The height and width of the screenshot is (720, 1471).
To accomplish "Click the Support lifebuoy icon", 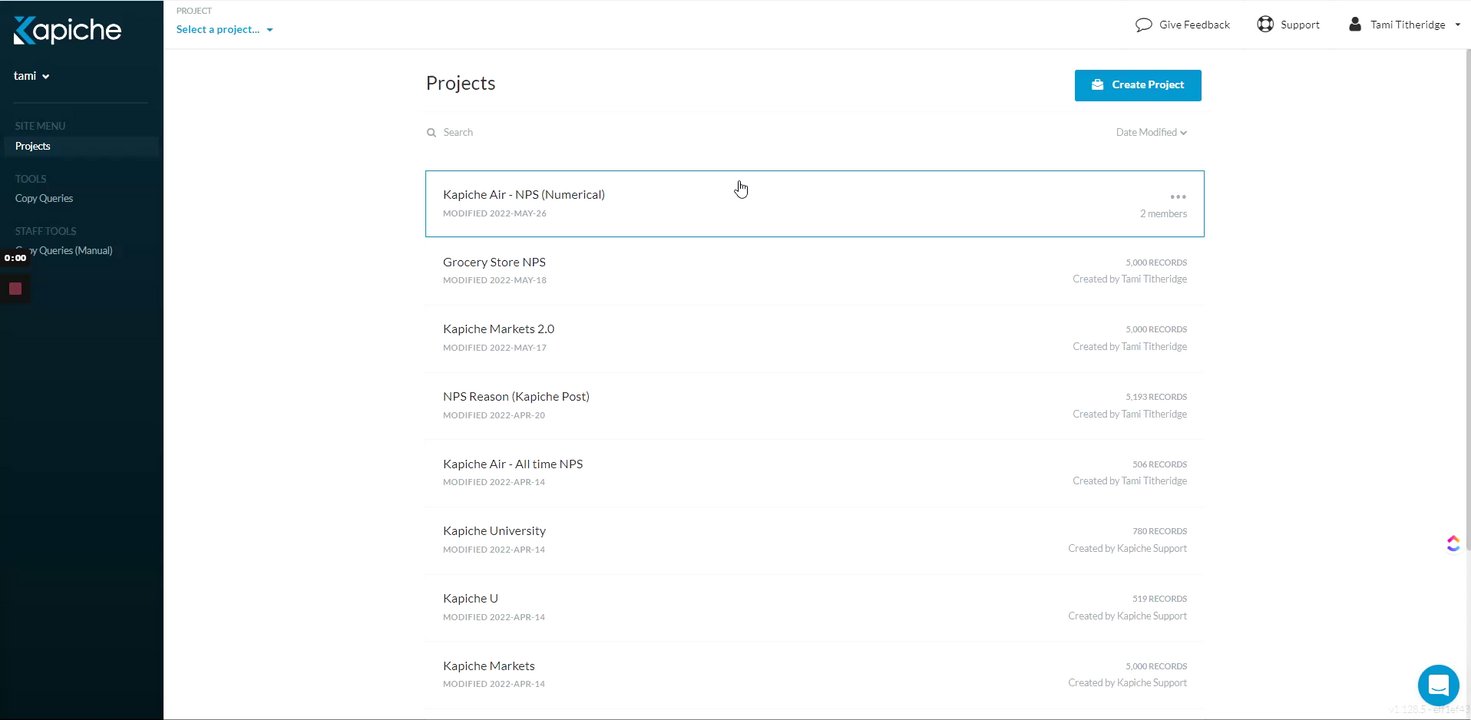I will coord(1265,25).
